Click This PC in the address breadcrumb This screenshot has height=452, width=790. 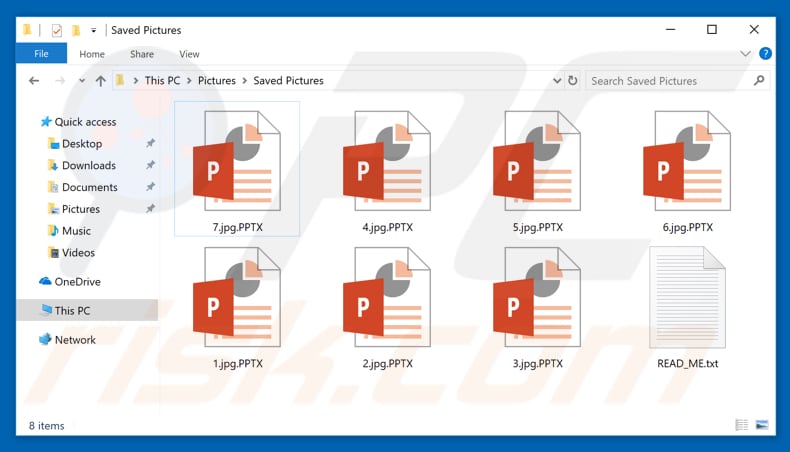(162, 81)
